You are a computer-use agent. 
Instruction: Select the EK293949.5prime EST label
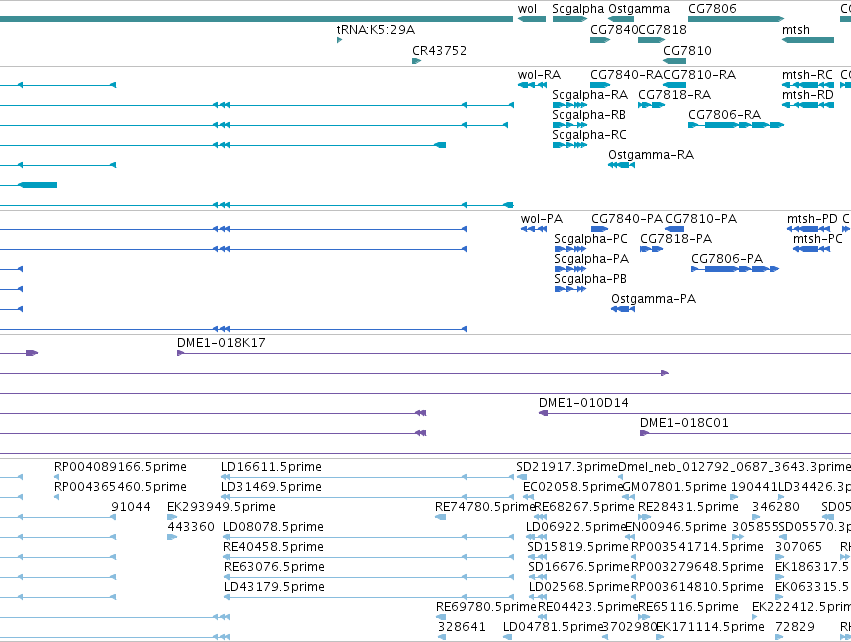point(221,507)
